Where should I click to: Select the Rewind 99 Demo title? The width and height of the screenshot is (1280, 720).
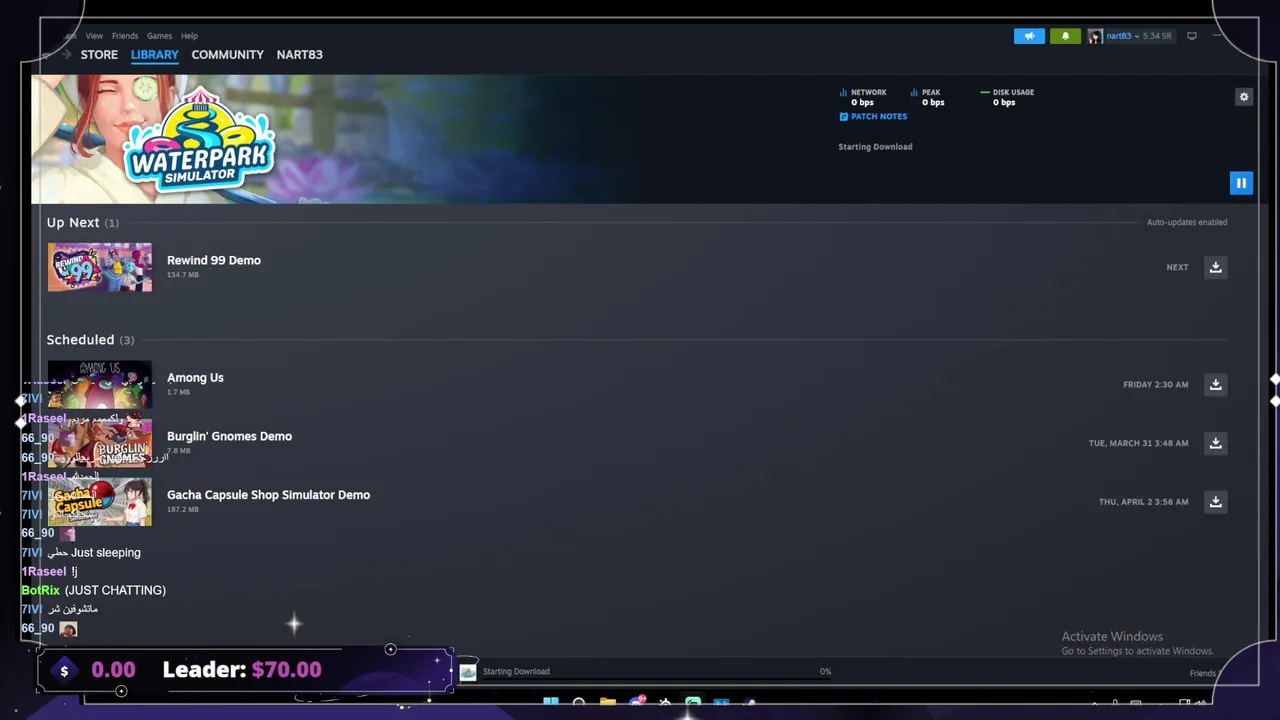214,260
